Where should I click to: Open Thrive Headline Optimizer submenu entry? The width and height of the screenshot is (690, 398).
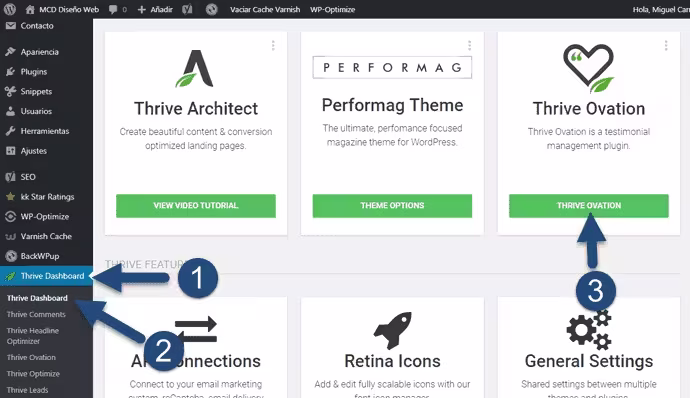tap(33, 336)
